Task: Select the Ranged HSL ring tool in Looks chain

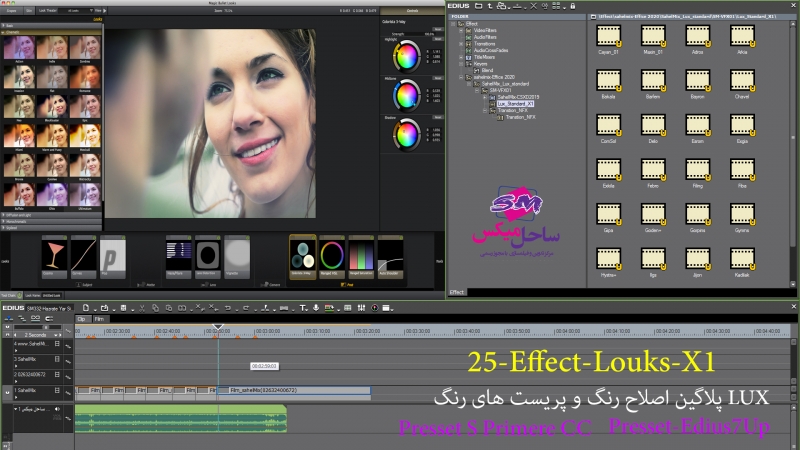Action: coord(332,256)
